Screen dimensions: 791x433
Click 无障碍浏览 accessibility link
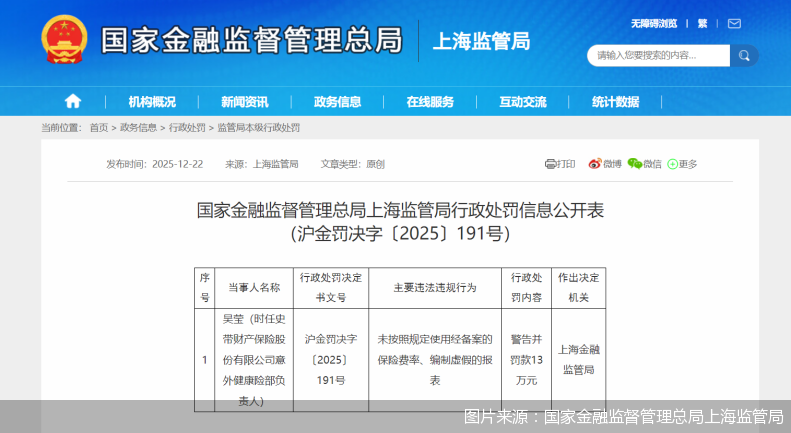tap(654, 24)
